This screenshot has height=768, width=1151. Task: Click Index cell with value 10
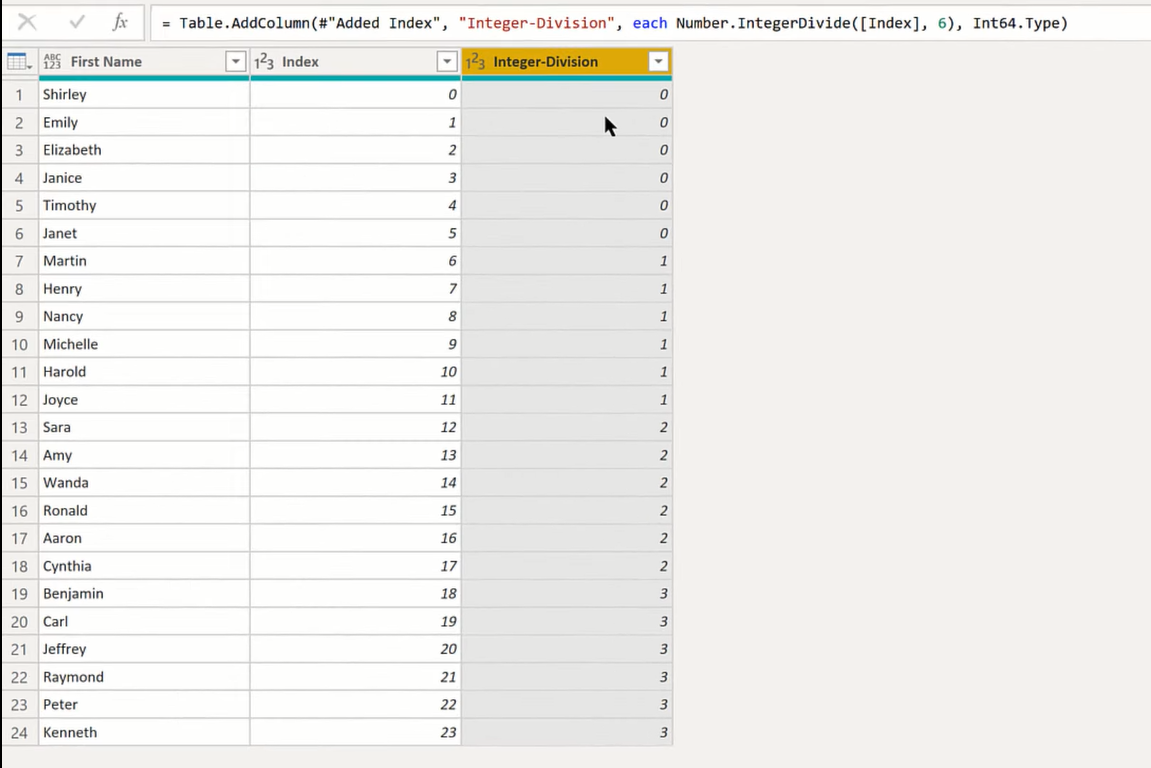pyautogui.click(x=355, y=372)
